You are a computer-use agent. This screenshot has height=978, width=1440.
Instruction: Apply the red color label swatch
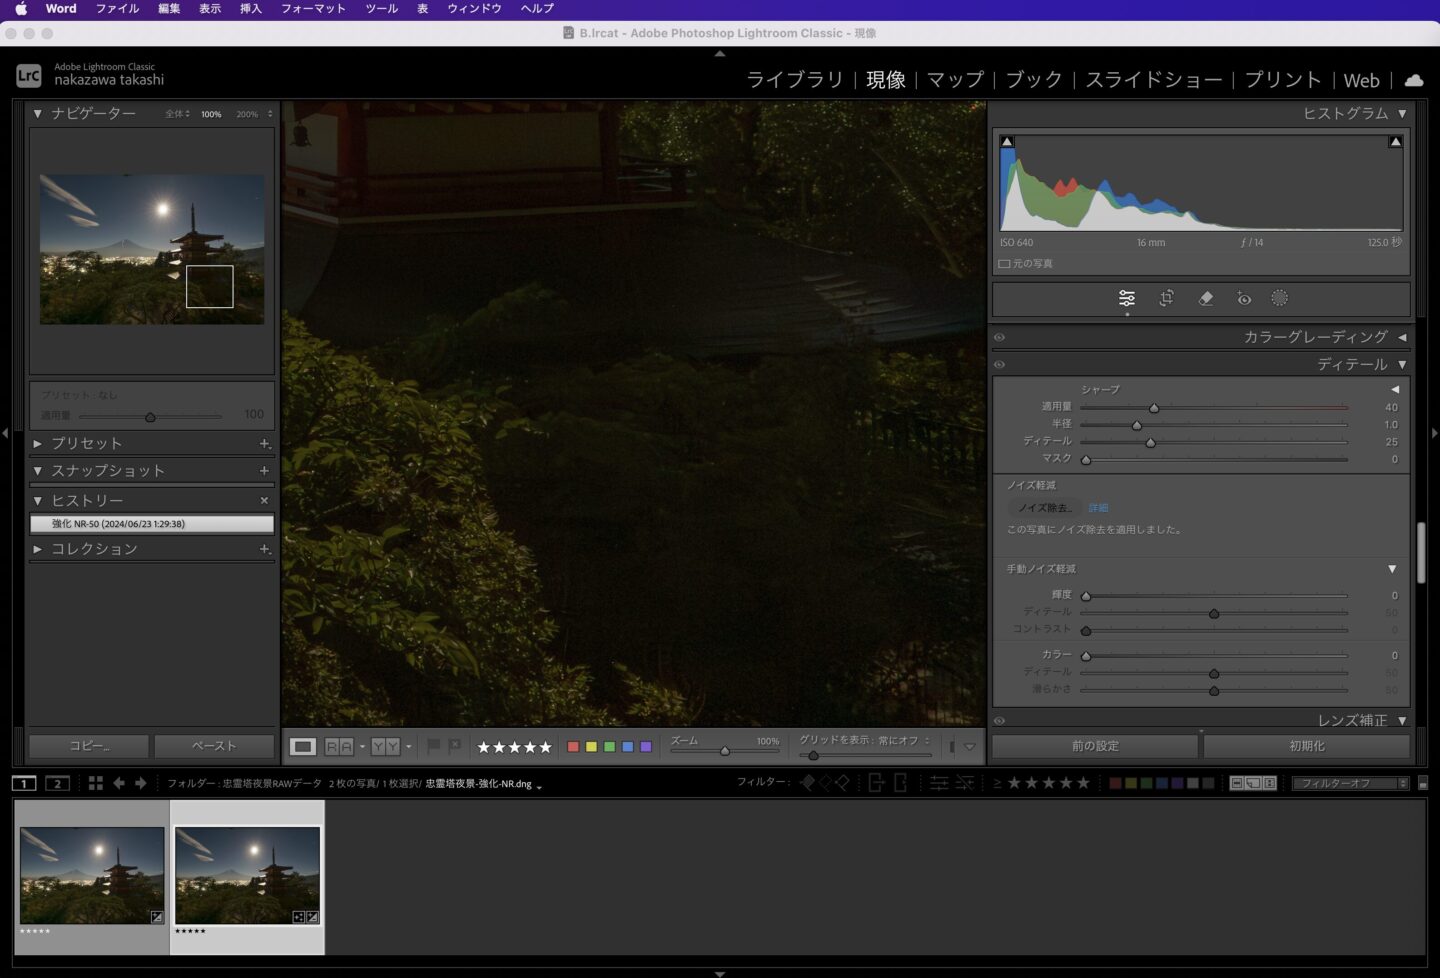click(x=573, y=747)
